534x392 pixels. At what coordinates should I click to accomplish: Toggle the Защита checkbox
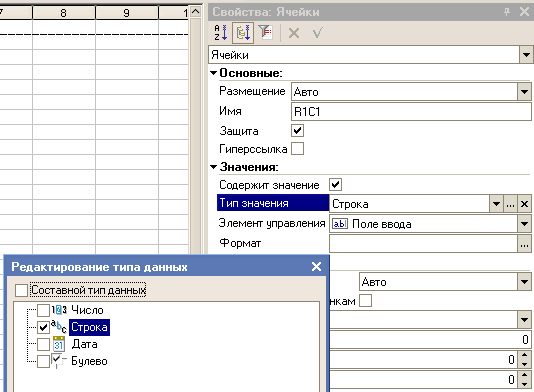298,130
